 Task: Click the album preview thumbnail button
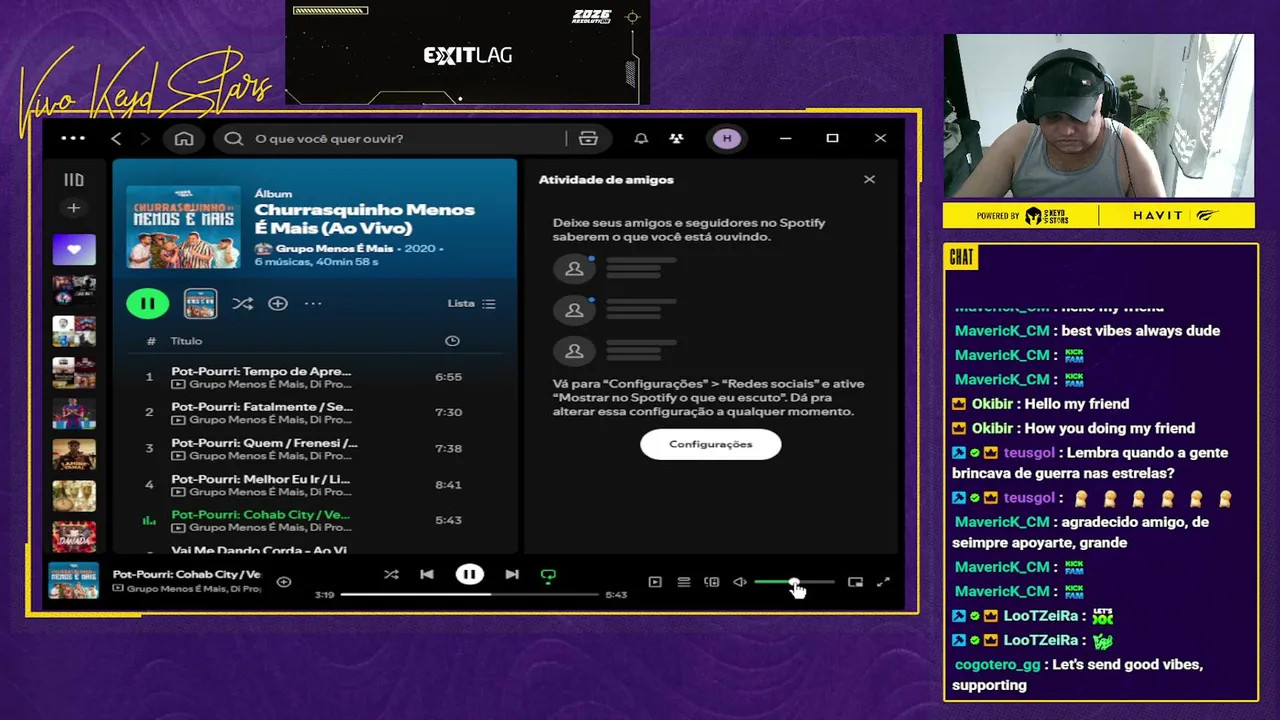pyautogui.click(x=200, y=304)
